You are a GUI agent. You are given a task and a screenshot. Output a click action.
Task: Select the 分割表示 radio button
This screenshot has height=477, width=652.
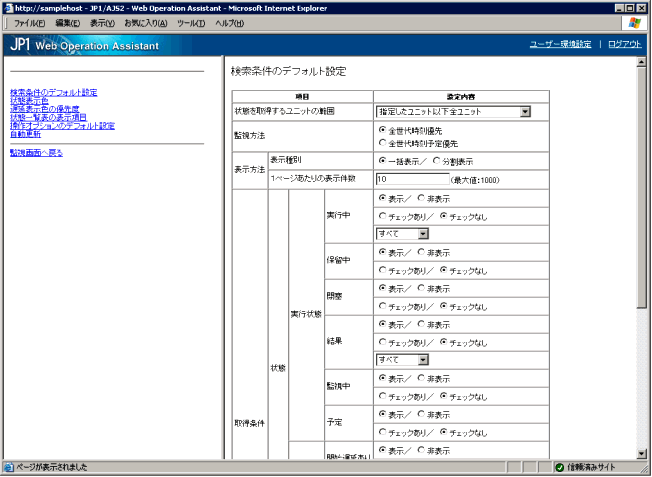[436, 161]
